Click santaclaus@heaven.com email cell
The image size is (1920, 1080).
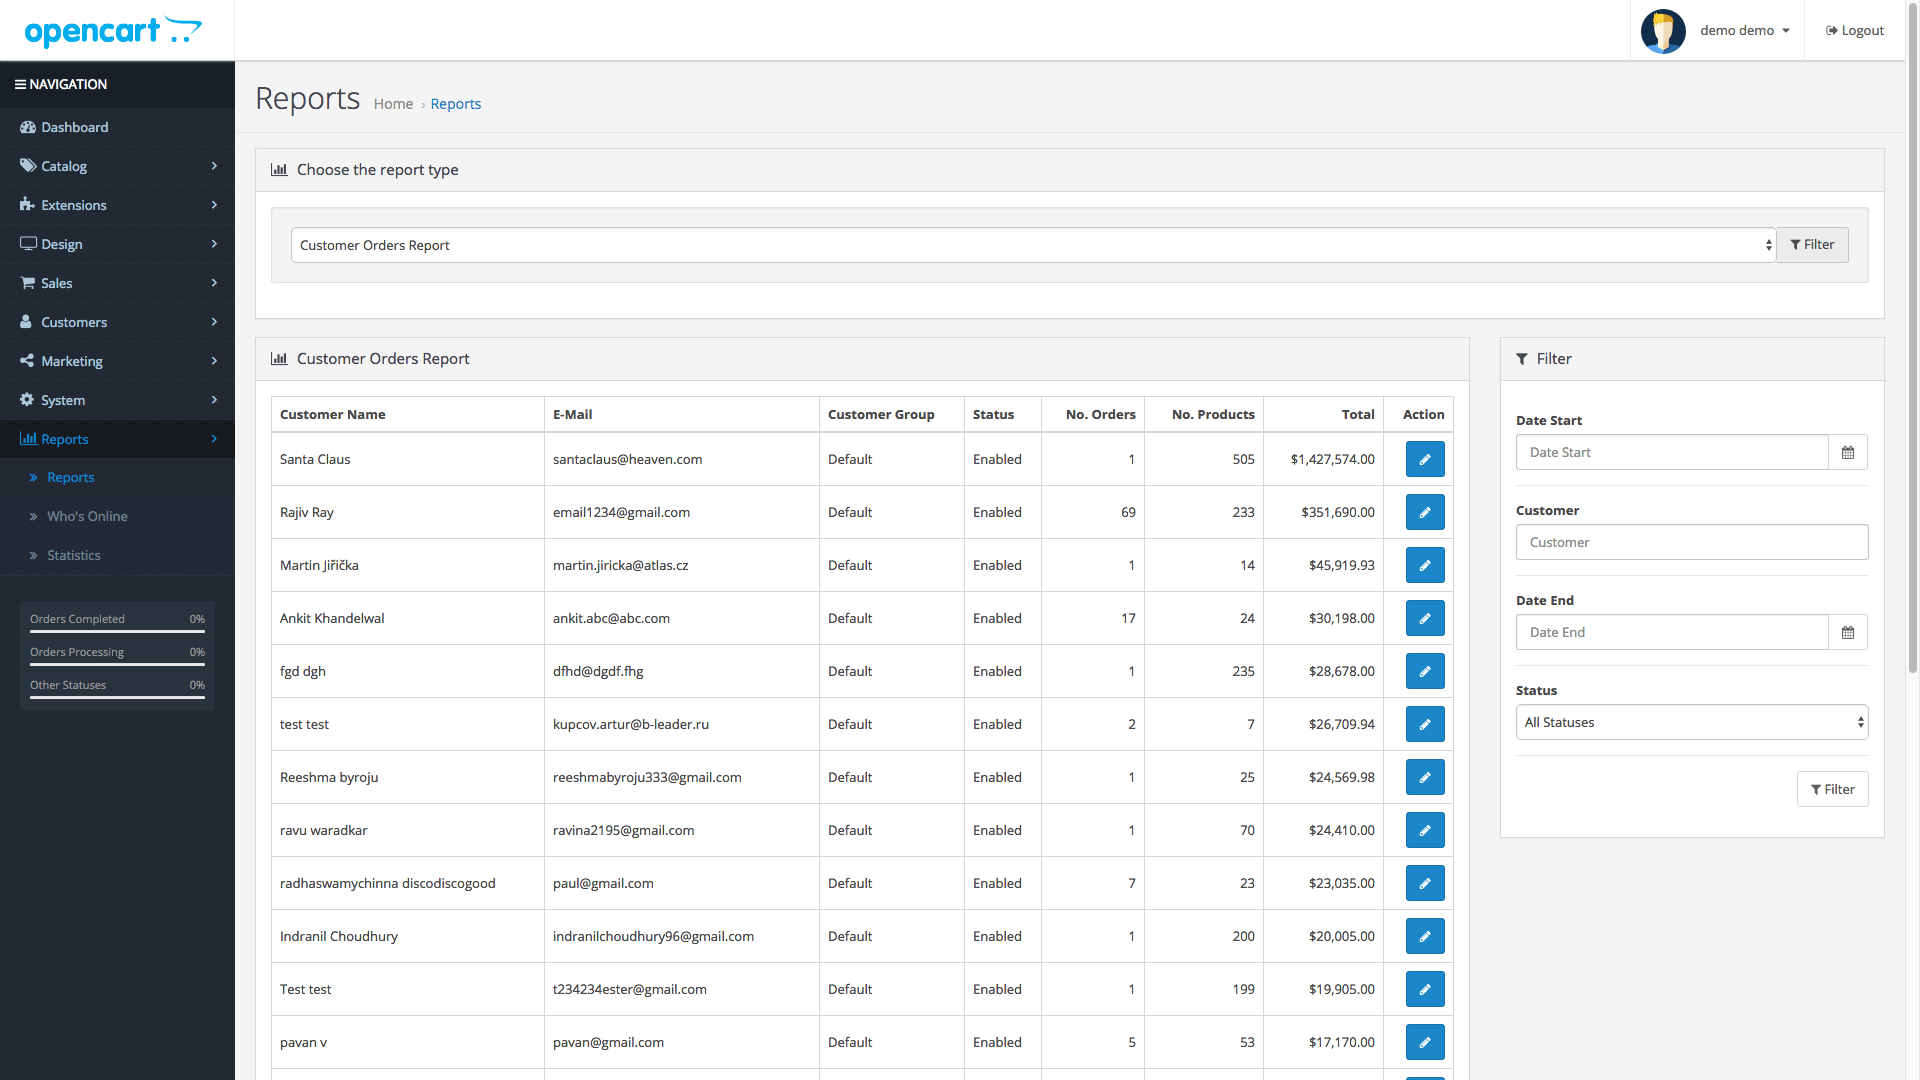(x=681, y=459)
